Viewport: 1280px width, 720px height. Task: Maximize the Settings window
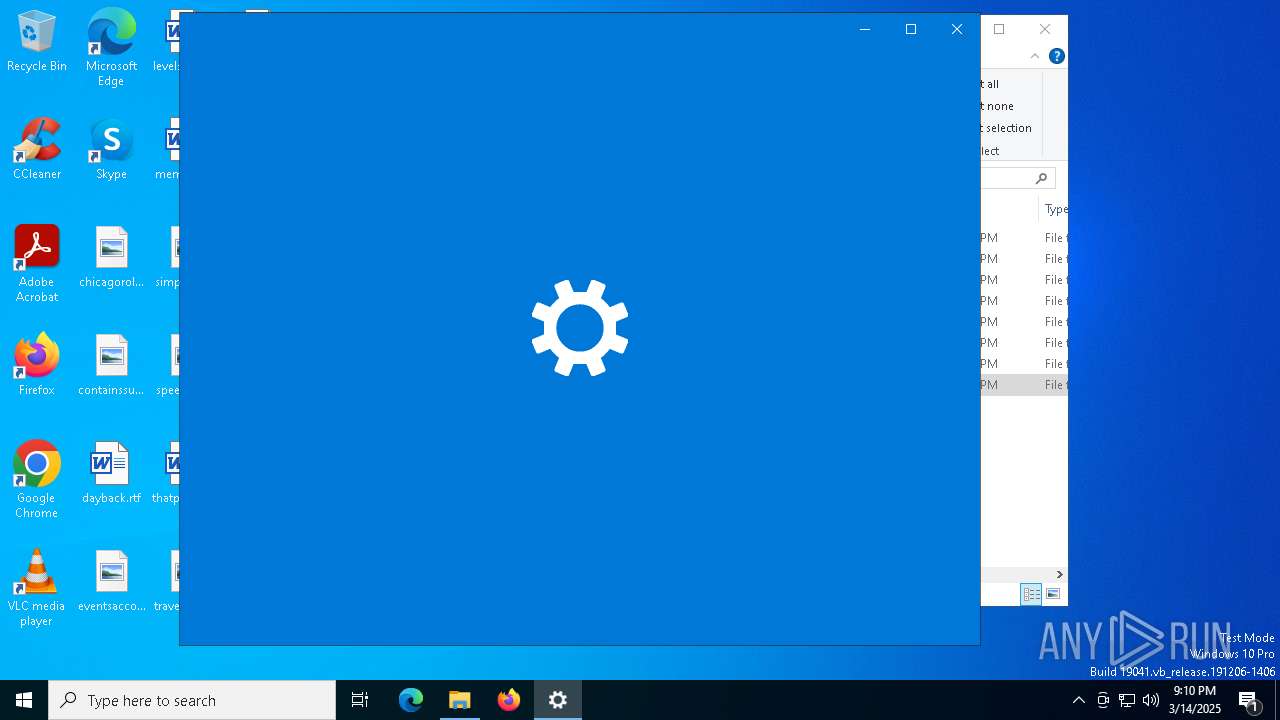[911, 29]
